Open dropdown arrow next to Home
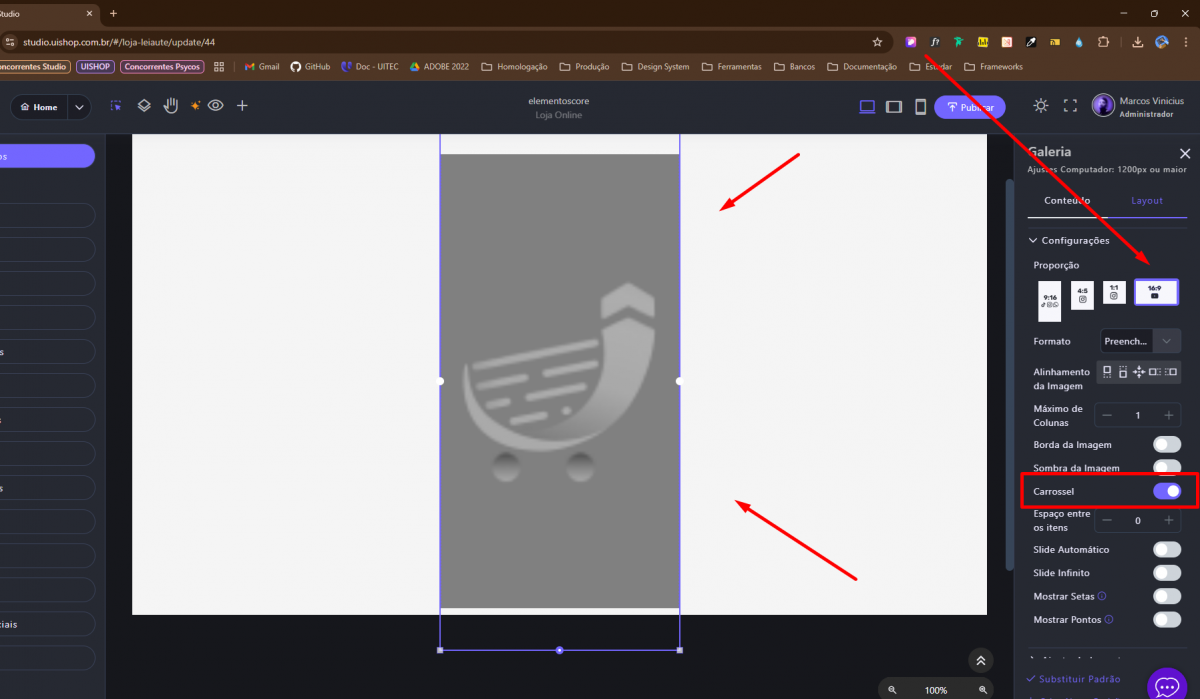Screen dimensions: 1200x699 pos(79,107)
